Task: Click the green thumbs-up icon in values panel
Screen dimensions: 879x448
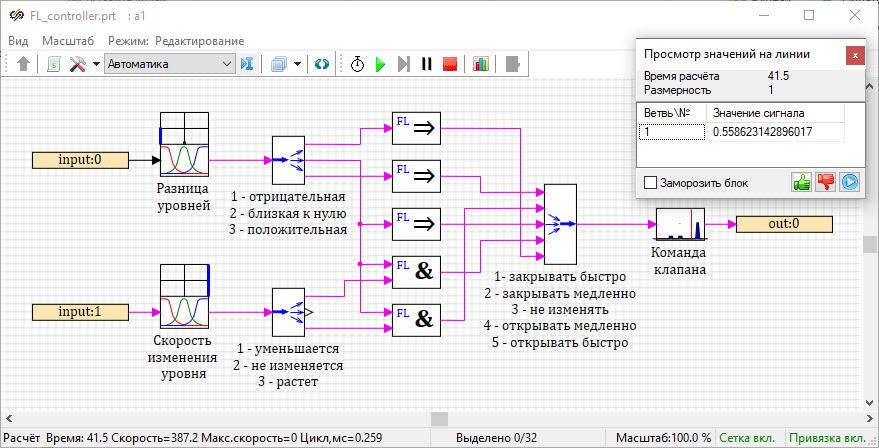Action: tap(801, 182)
